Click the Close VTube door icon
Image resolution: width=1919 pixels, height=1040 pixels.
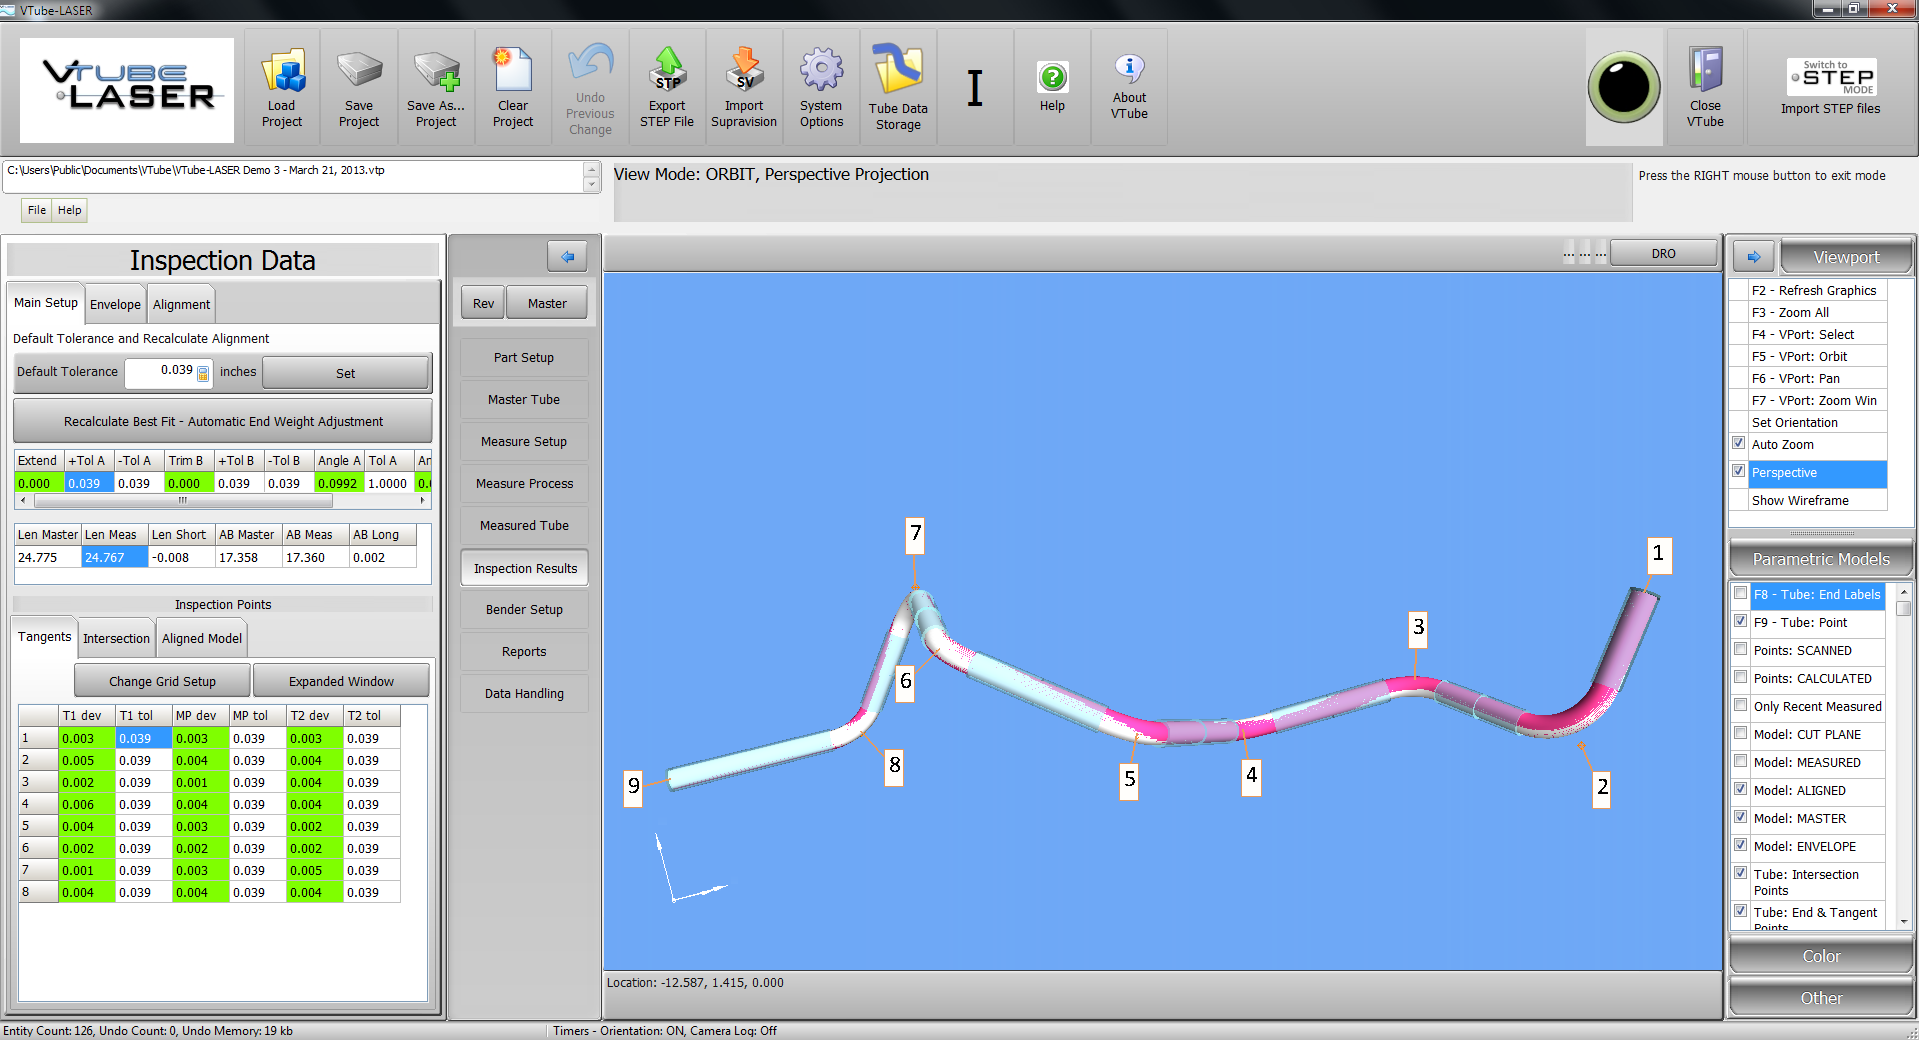pos(1705,72)
